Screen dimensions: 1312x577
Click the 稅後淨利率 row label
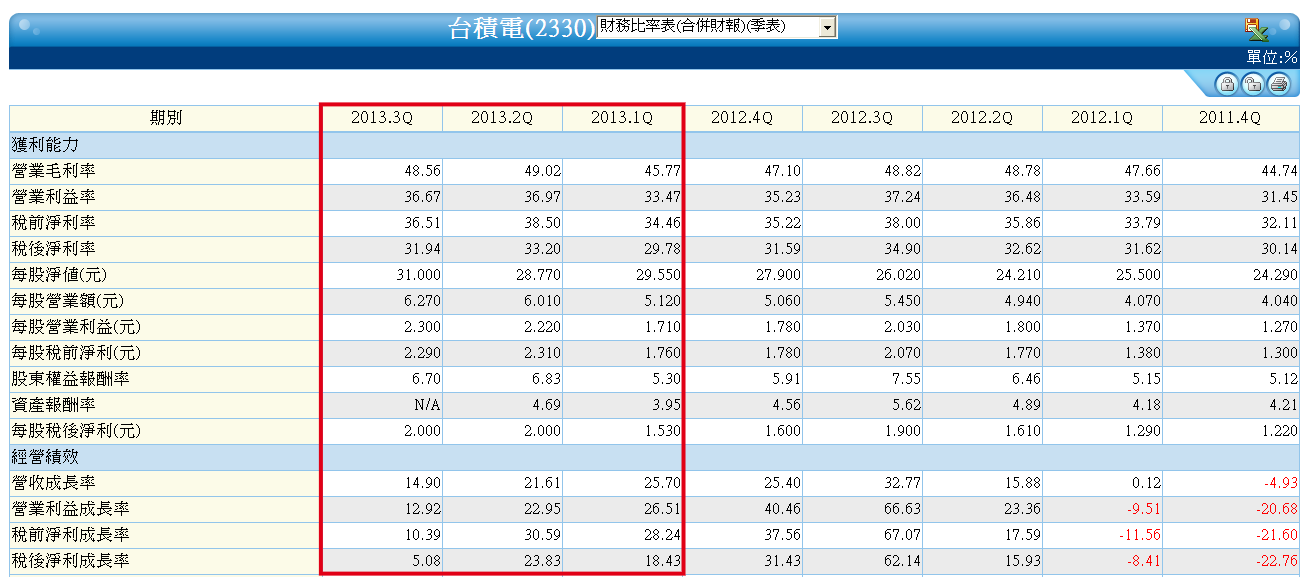[x=52, y=249]
